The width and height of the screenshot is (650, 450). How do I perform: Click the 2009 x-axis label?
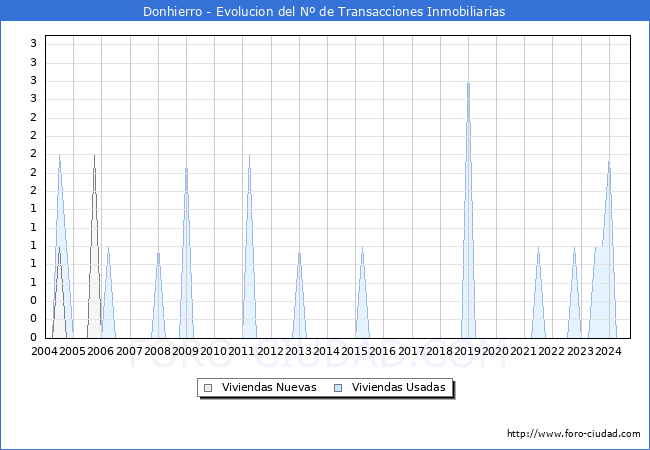click(x=185, y=351)
